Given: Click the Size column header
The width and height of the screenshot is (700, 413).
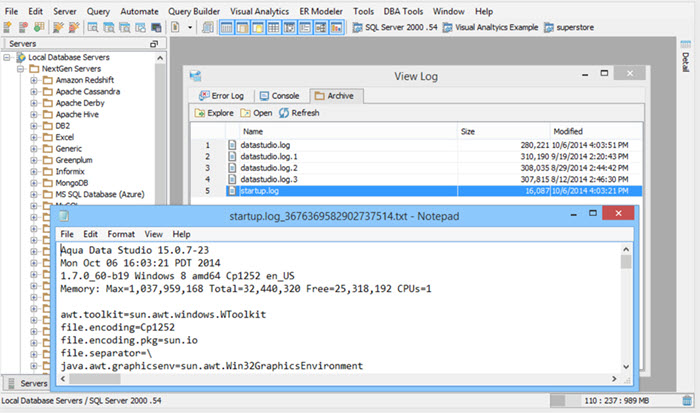Looking at the screenshot, I should pos(504,131).
